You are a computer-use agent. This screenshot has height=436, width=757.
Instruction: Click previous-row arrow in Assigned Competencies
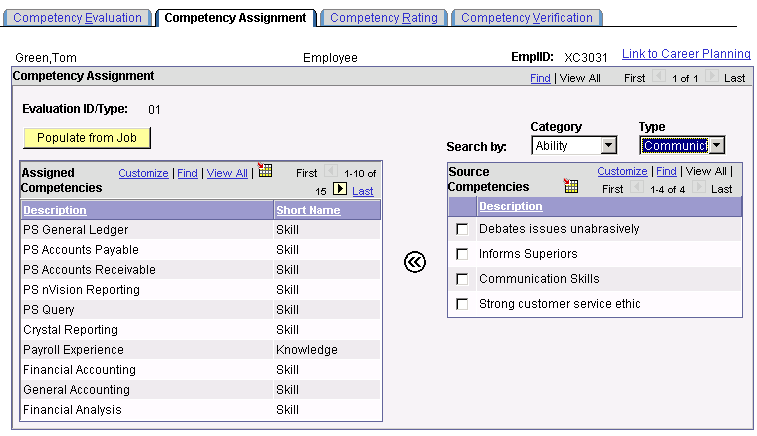click(331, 171)
